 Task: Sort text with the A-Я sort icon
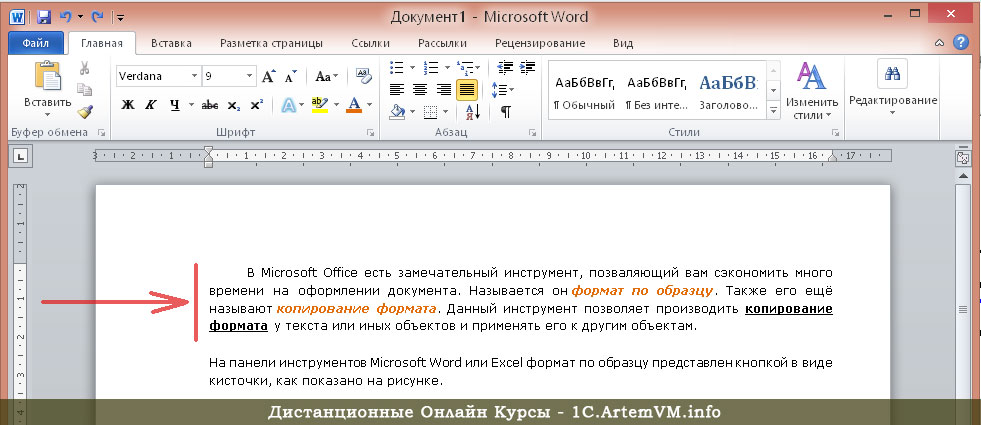(x=472, y=111)
